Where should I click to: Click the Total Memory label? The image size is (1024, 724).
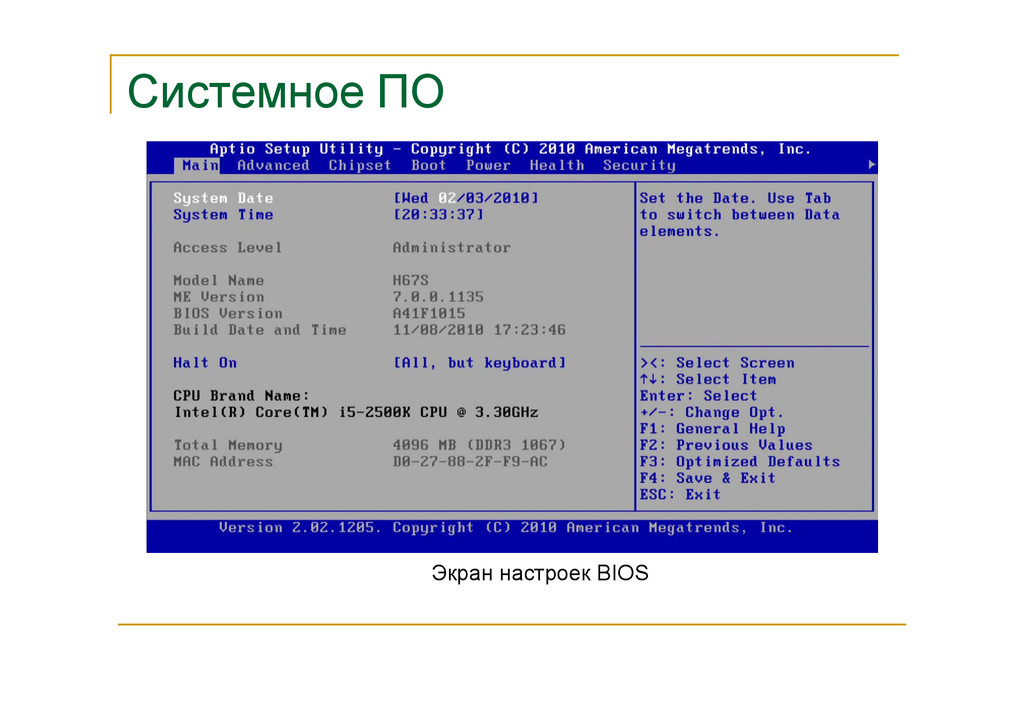coord(228,445)
